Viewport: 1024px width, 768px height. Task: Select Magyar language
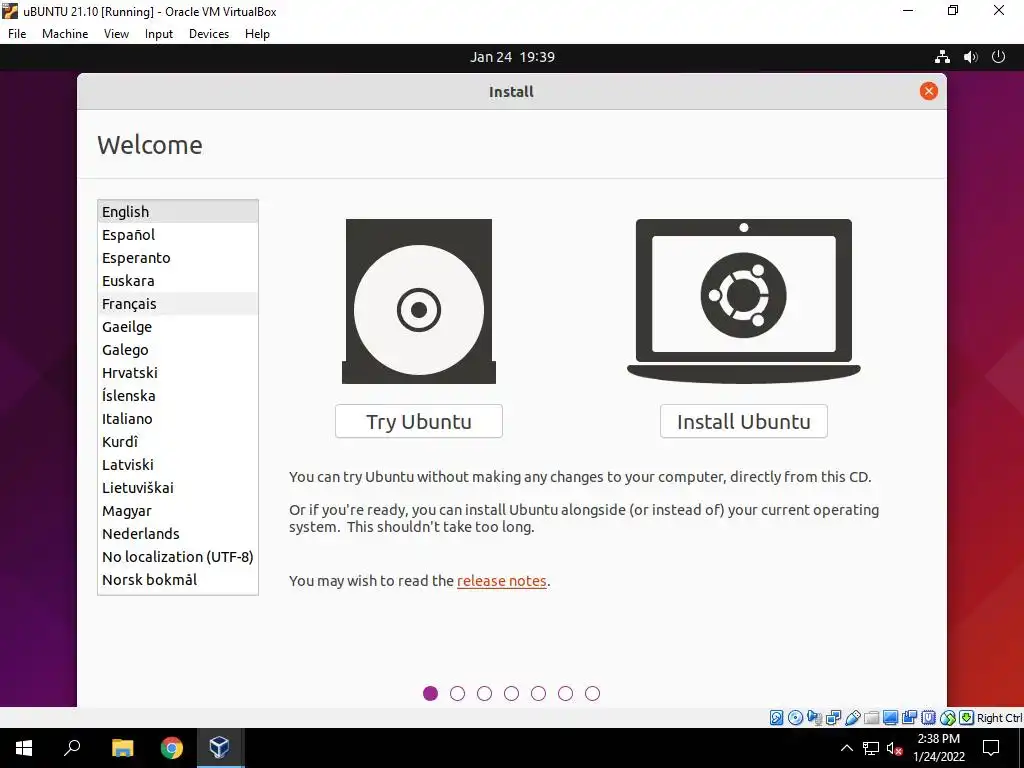pyautogui.click(x=178, y=511)
